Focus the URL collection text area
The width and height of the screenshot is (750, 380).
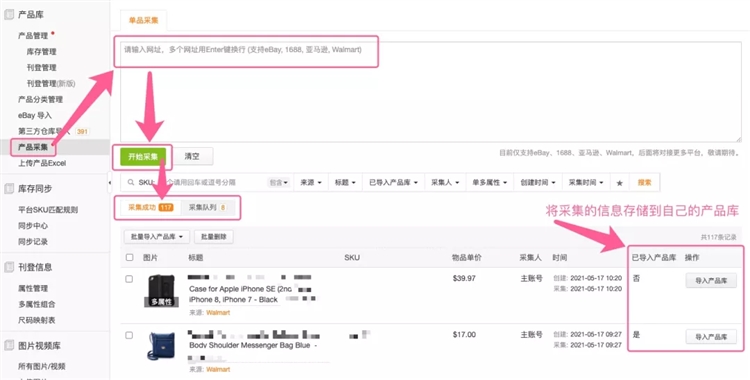point(430,92)
